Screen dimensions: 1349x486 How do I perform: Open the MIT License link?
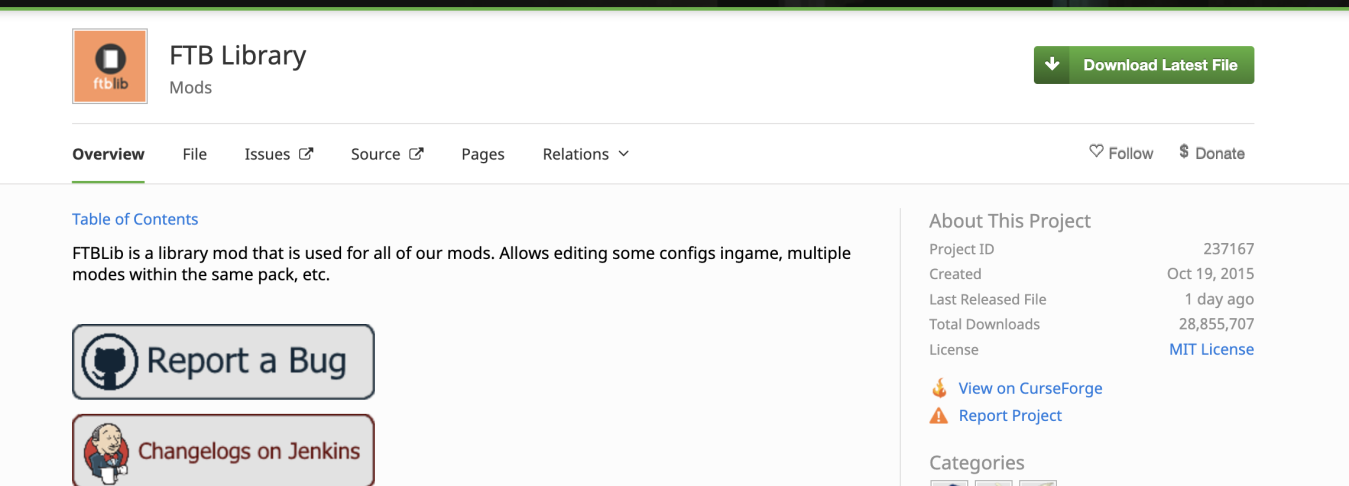[x=1211, y=349]
